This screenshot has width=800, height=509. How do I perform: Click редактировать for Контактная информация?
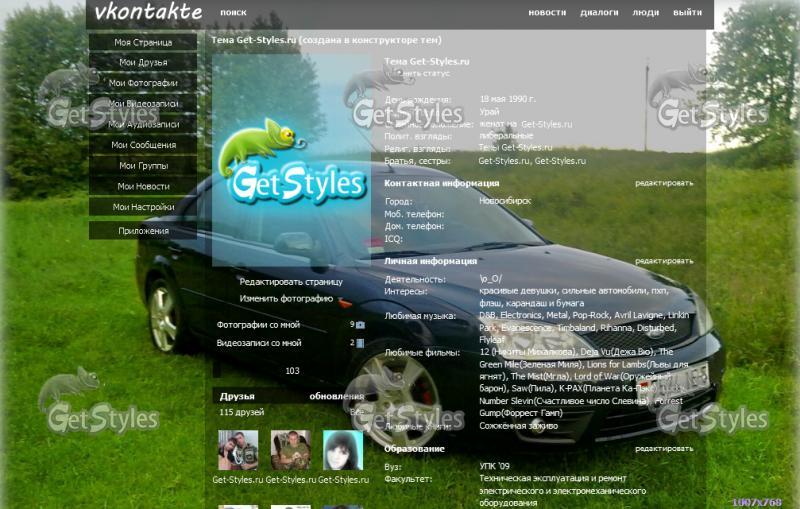click(664, 183)
